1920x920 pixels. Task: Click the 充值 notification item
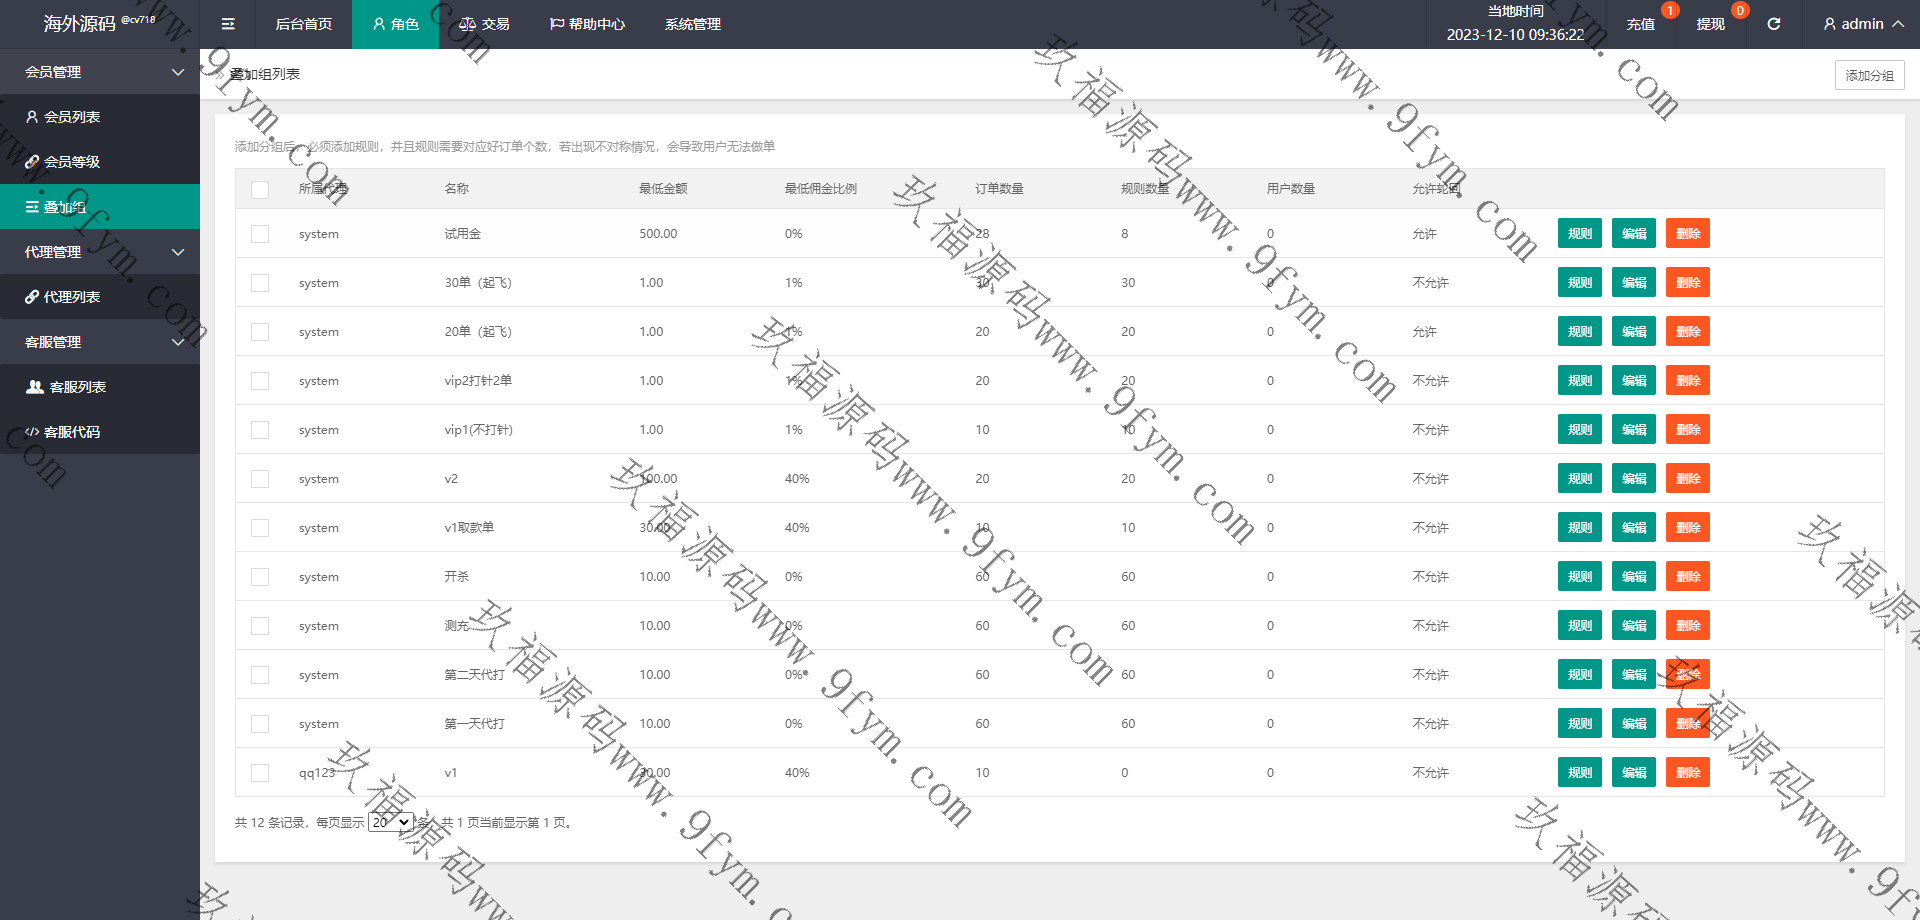[1641, 24]
